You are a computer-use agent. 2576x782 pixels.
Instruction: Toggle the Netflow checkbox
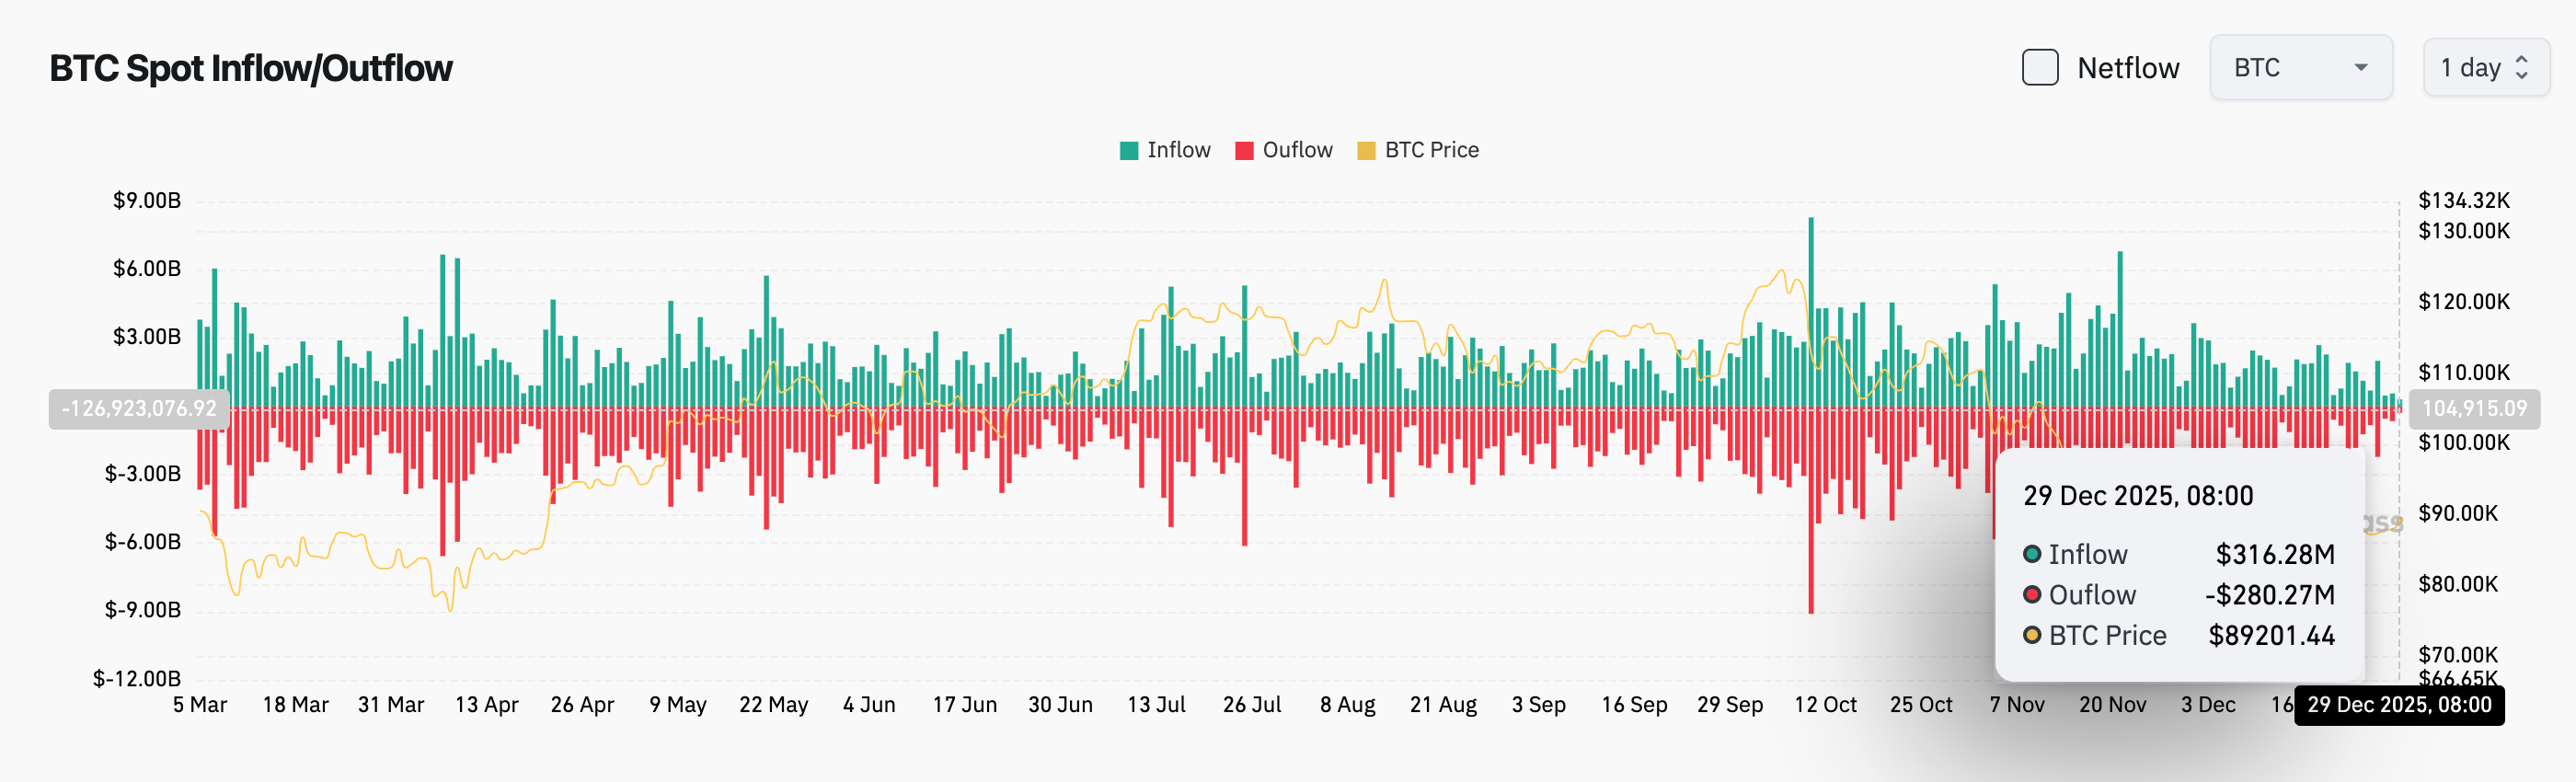click(x=2040, y=67)
